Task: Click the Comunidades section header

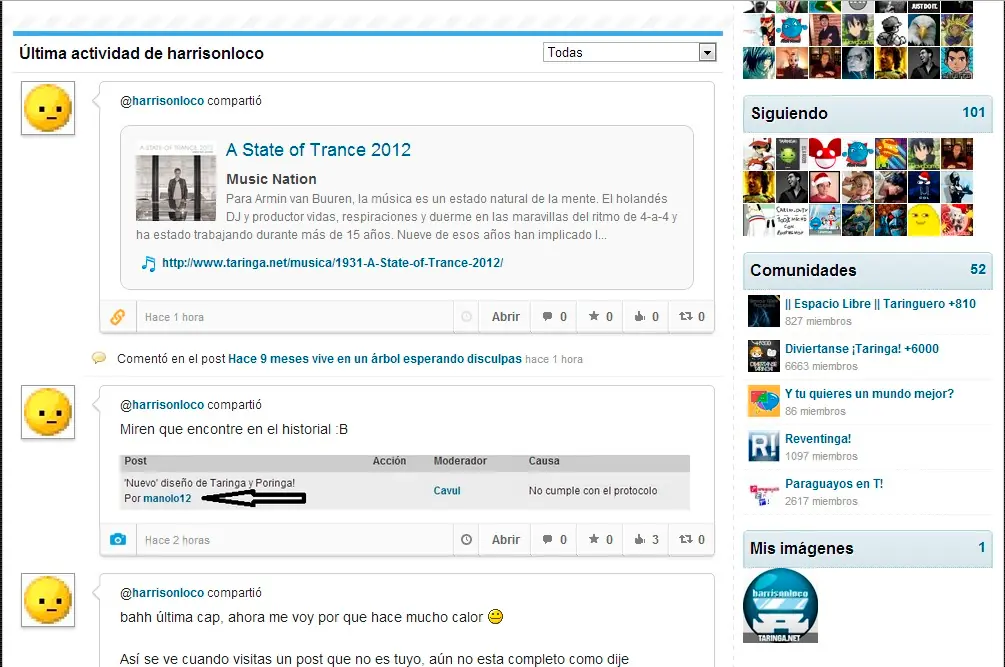Action: pos(867,270)
